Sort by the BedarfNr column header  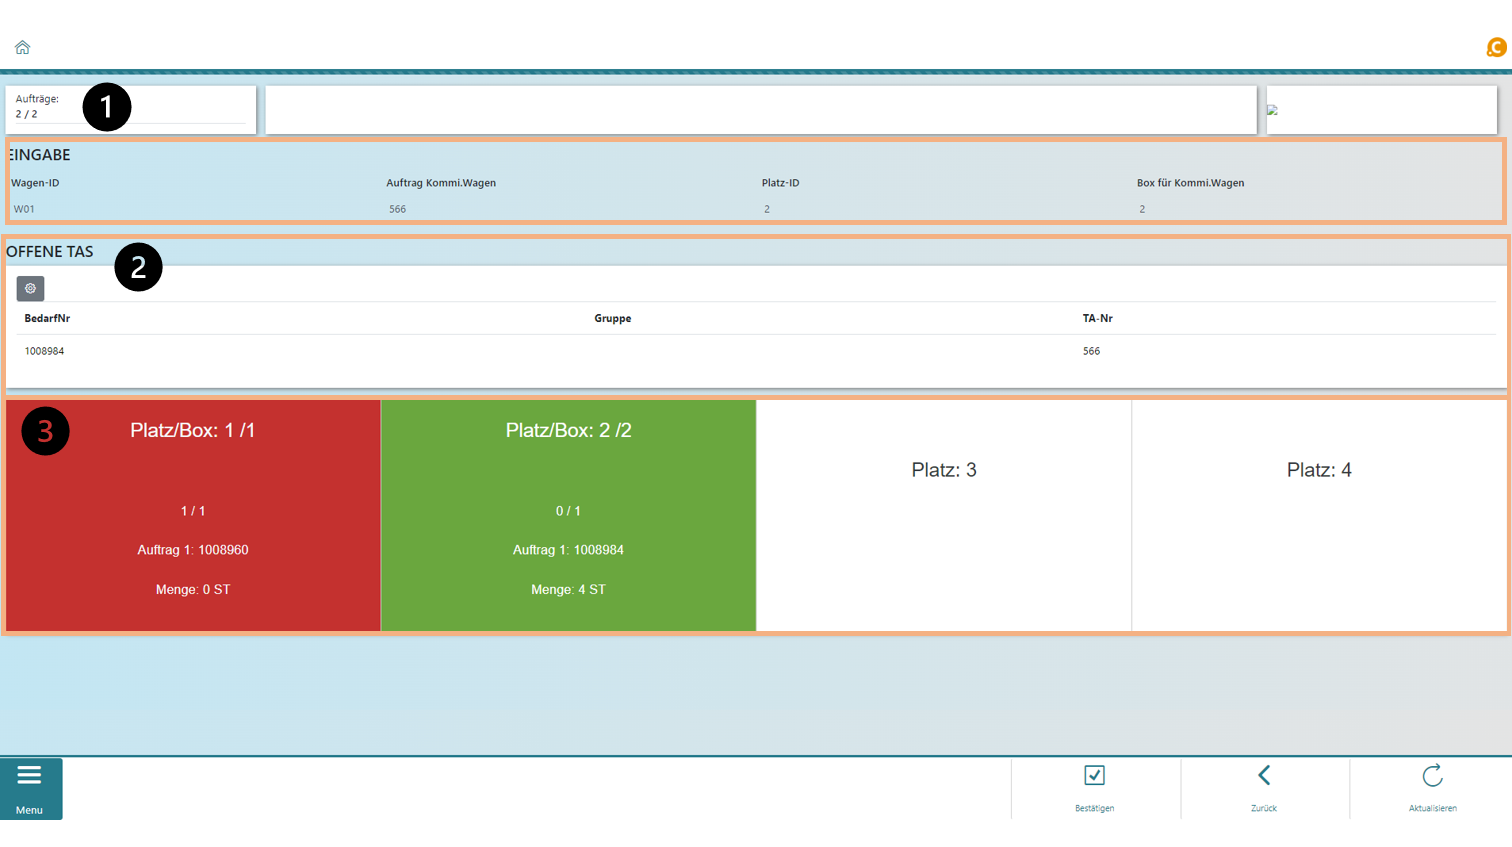click(47, 318)
